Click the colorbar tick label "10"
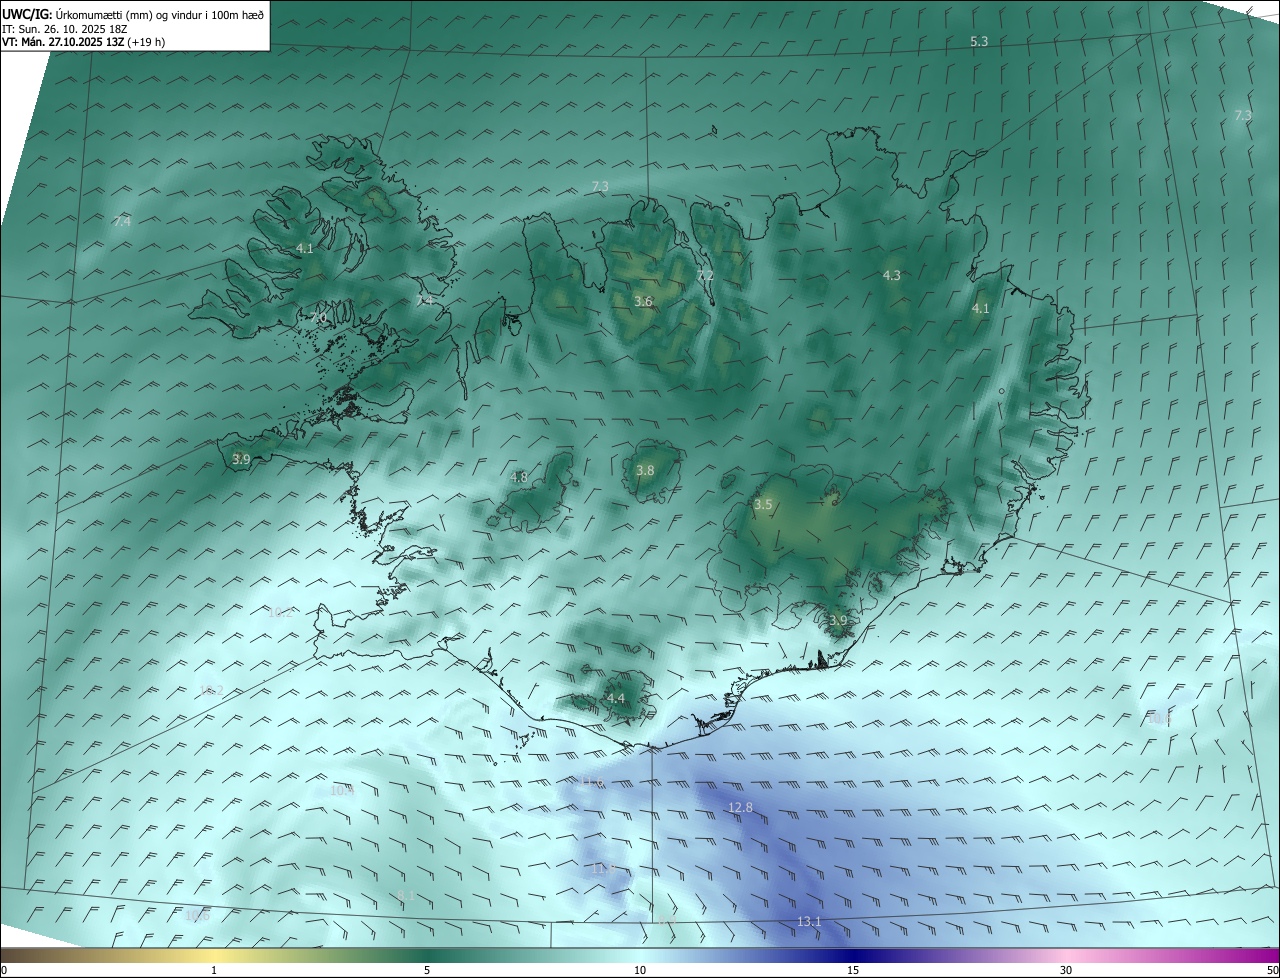 [x=640, y=970]
